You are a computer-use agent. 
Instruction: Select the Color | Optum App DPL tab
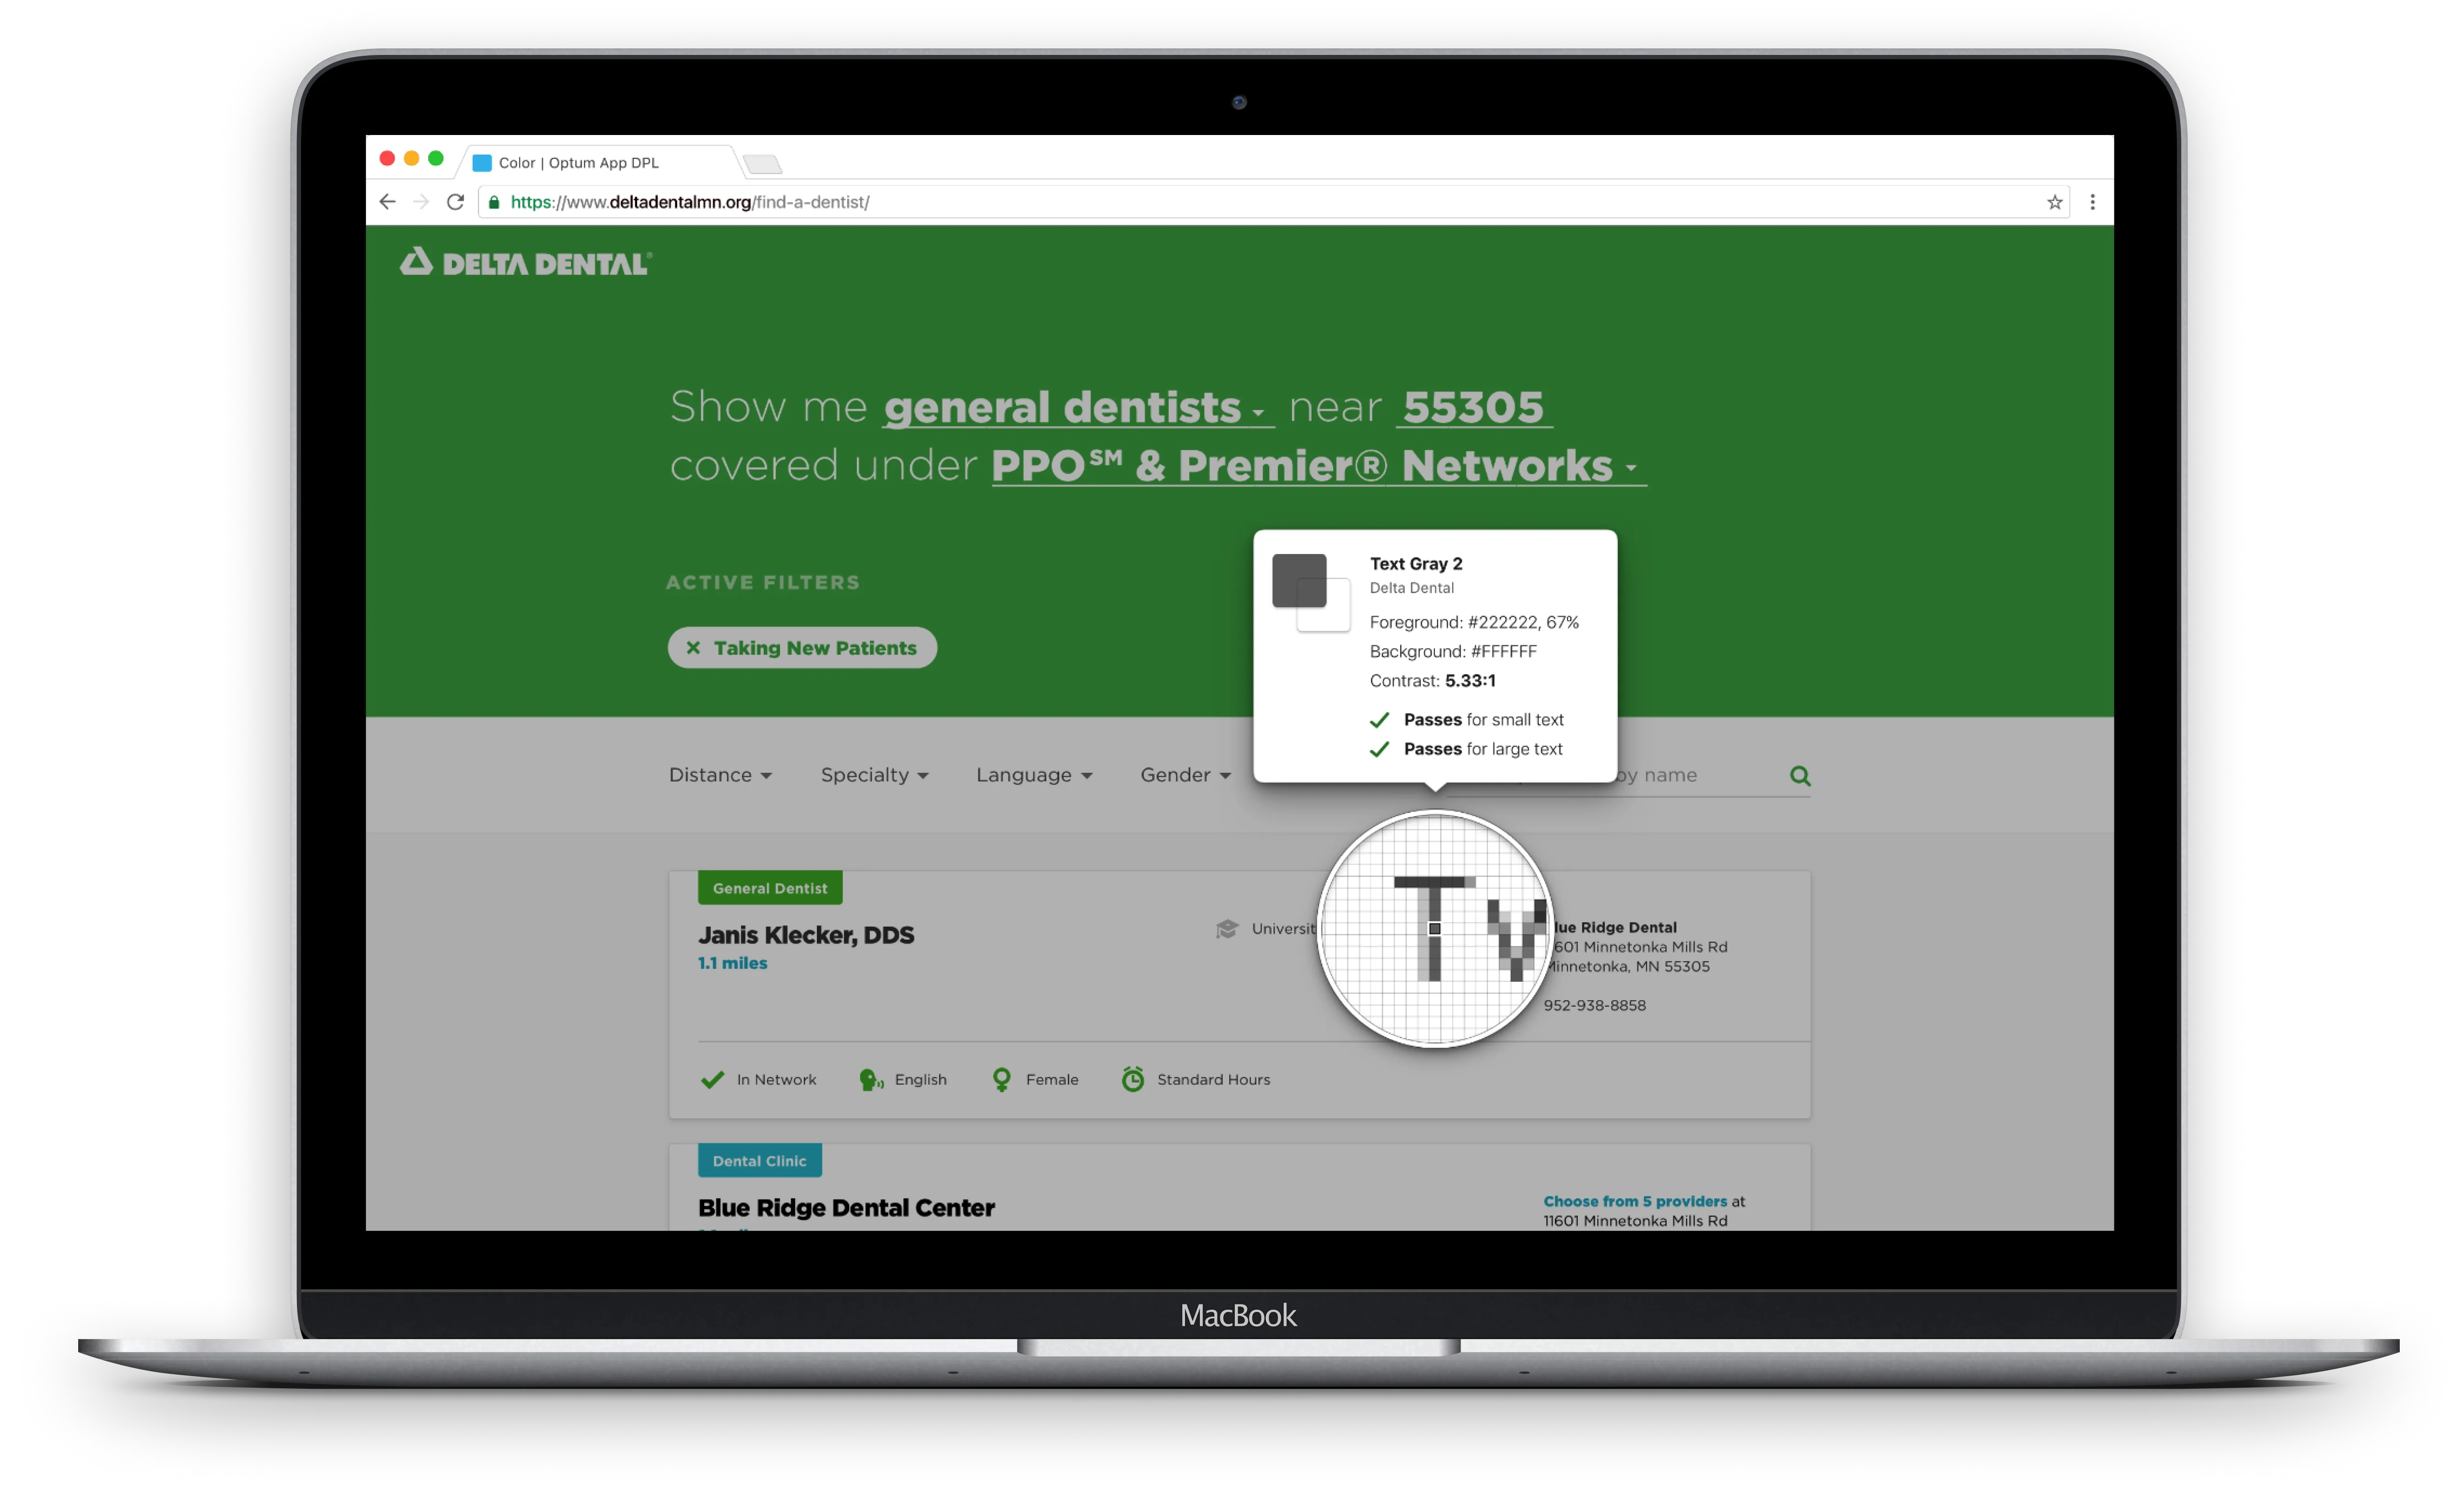pos(600,162)
